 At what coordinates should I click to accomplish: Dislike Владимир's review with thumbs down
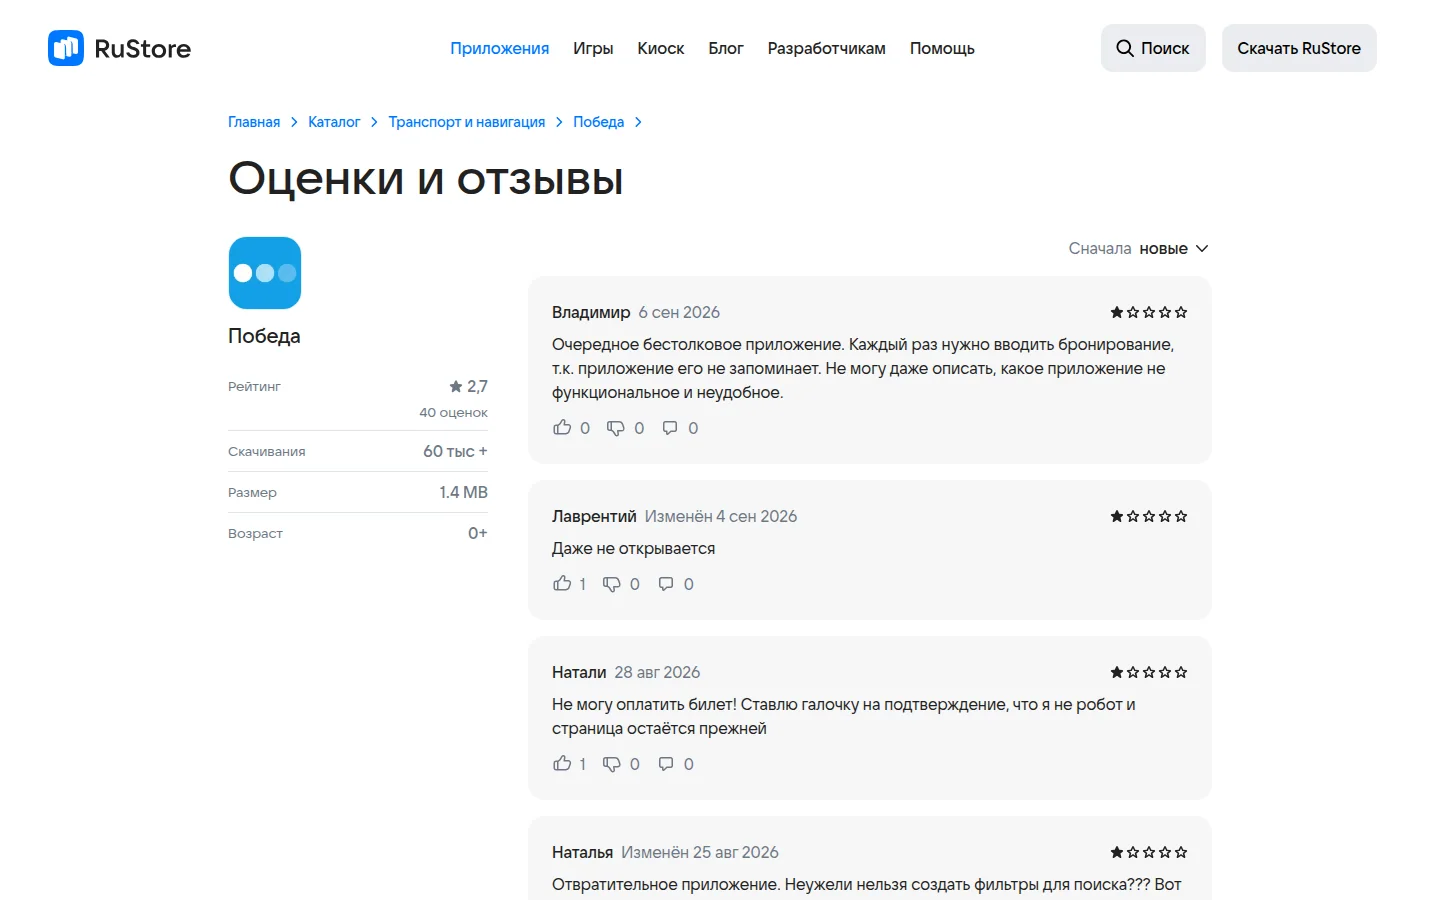point(616,428)
